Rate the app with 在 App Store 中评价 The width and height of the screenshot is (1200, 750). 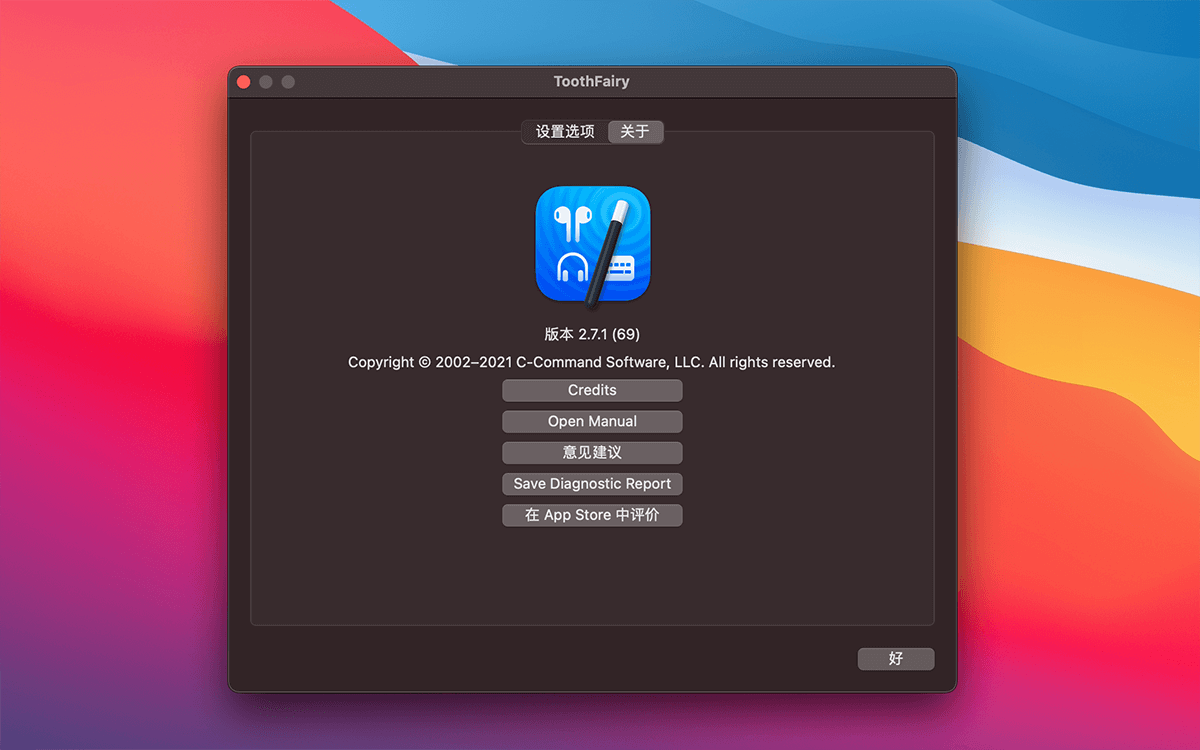592,515
